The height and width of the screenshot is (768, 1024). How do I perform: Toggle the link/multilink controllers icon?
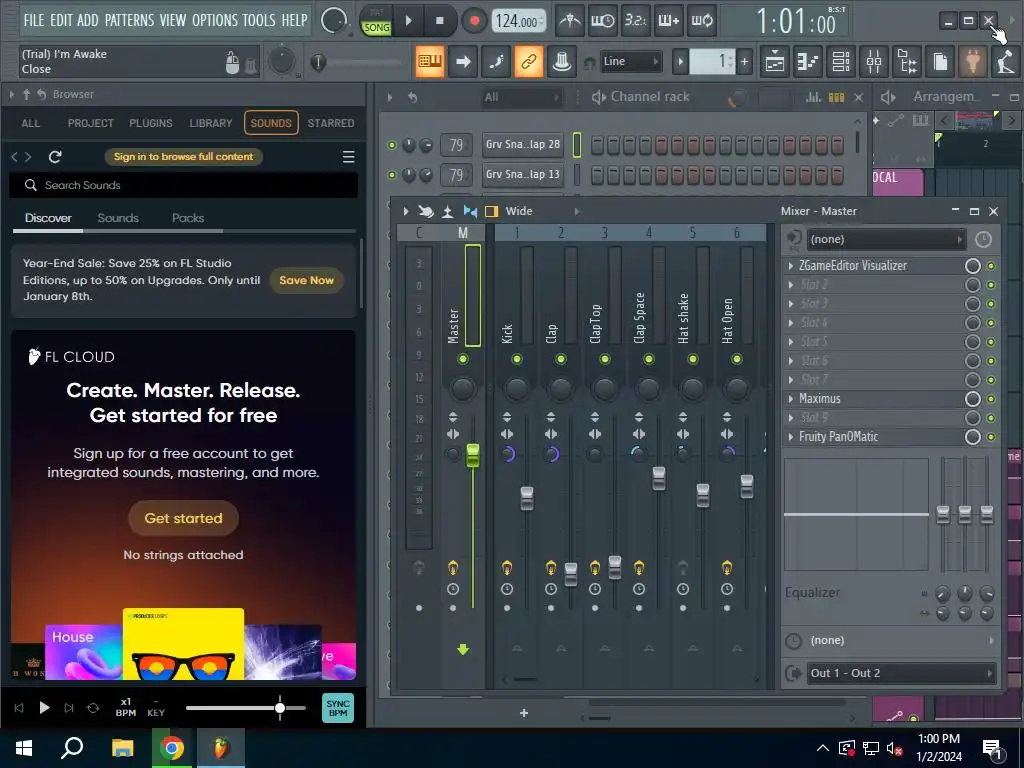click(528, 62)
